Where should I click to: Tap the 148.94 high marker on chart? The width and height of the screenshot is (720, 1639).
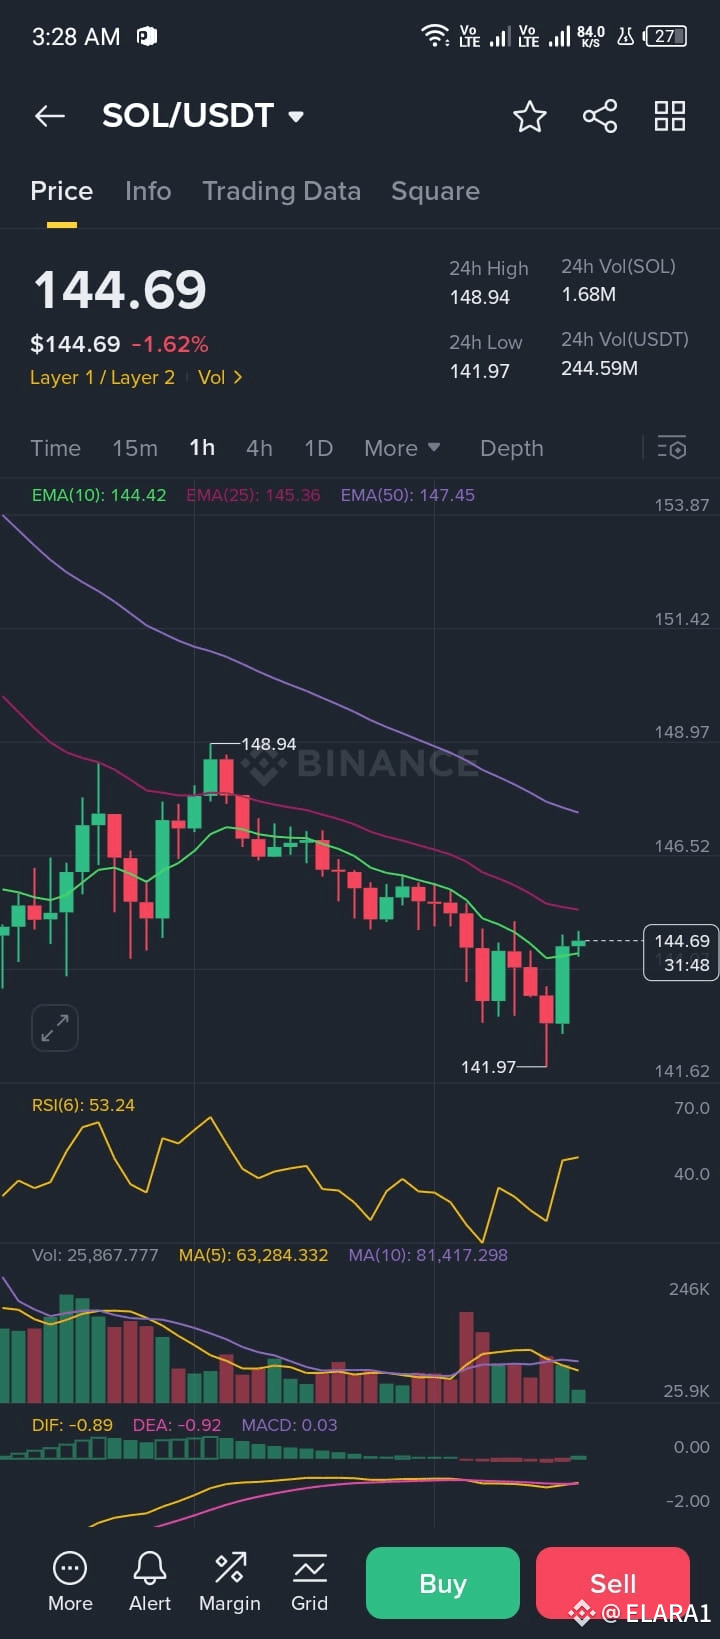pyautogui.click(x=268, y=744)
